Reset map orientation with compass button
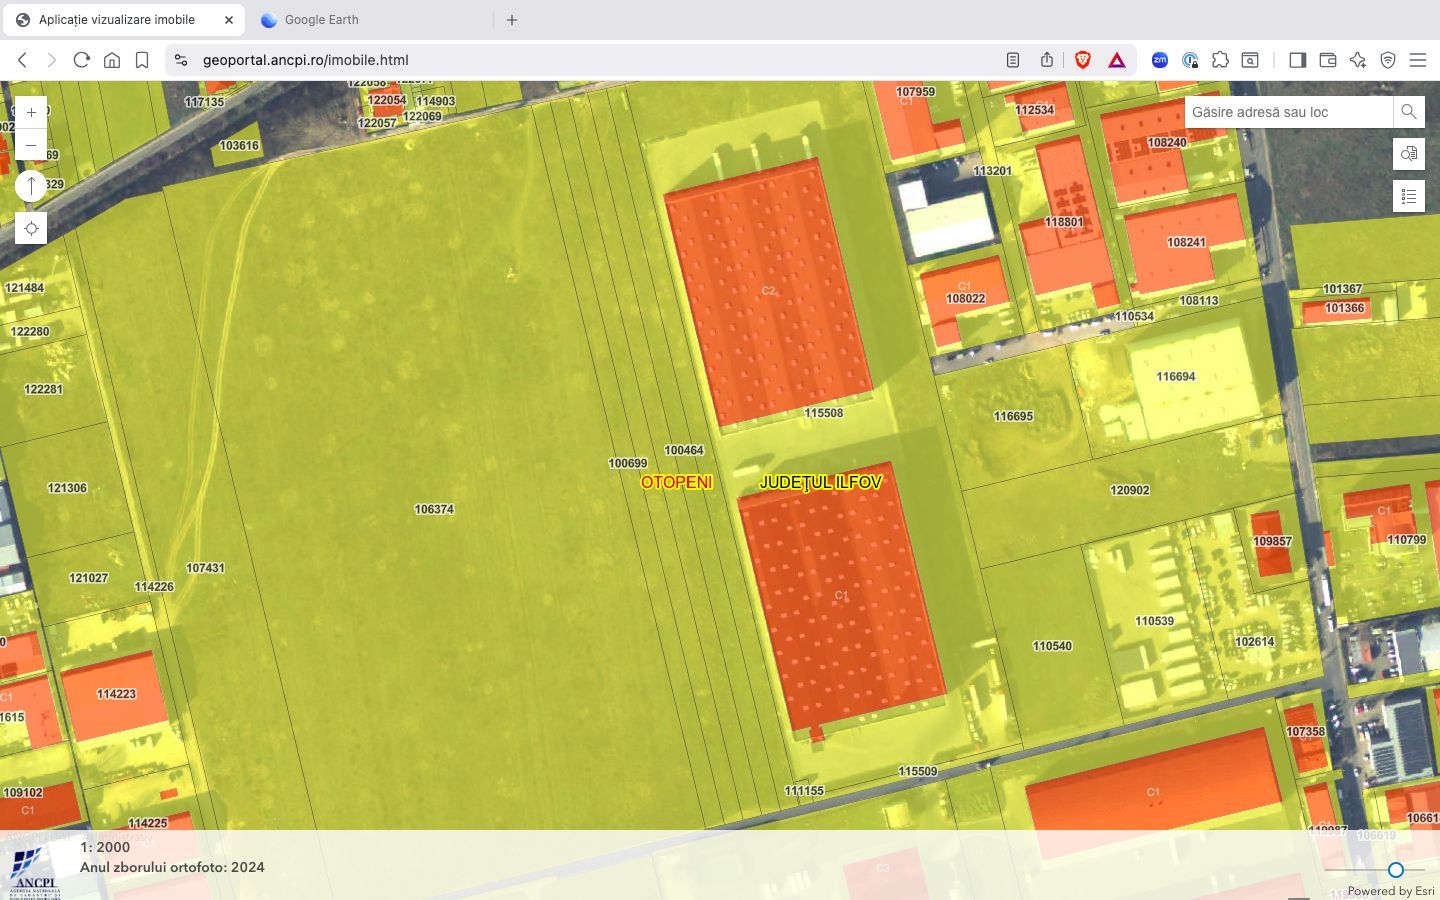1440x900 pixels. pos(31,186)
